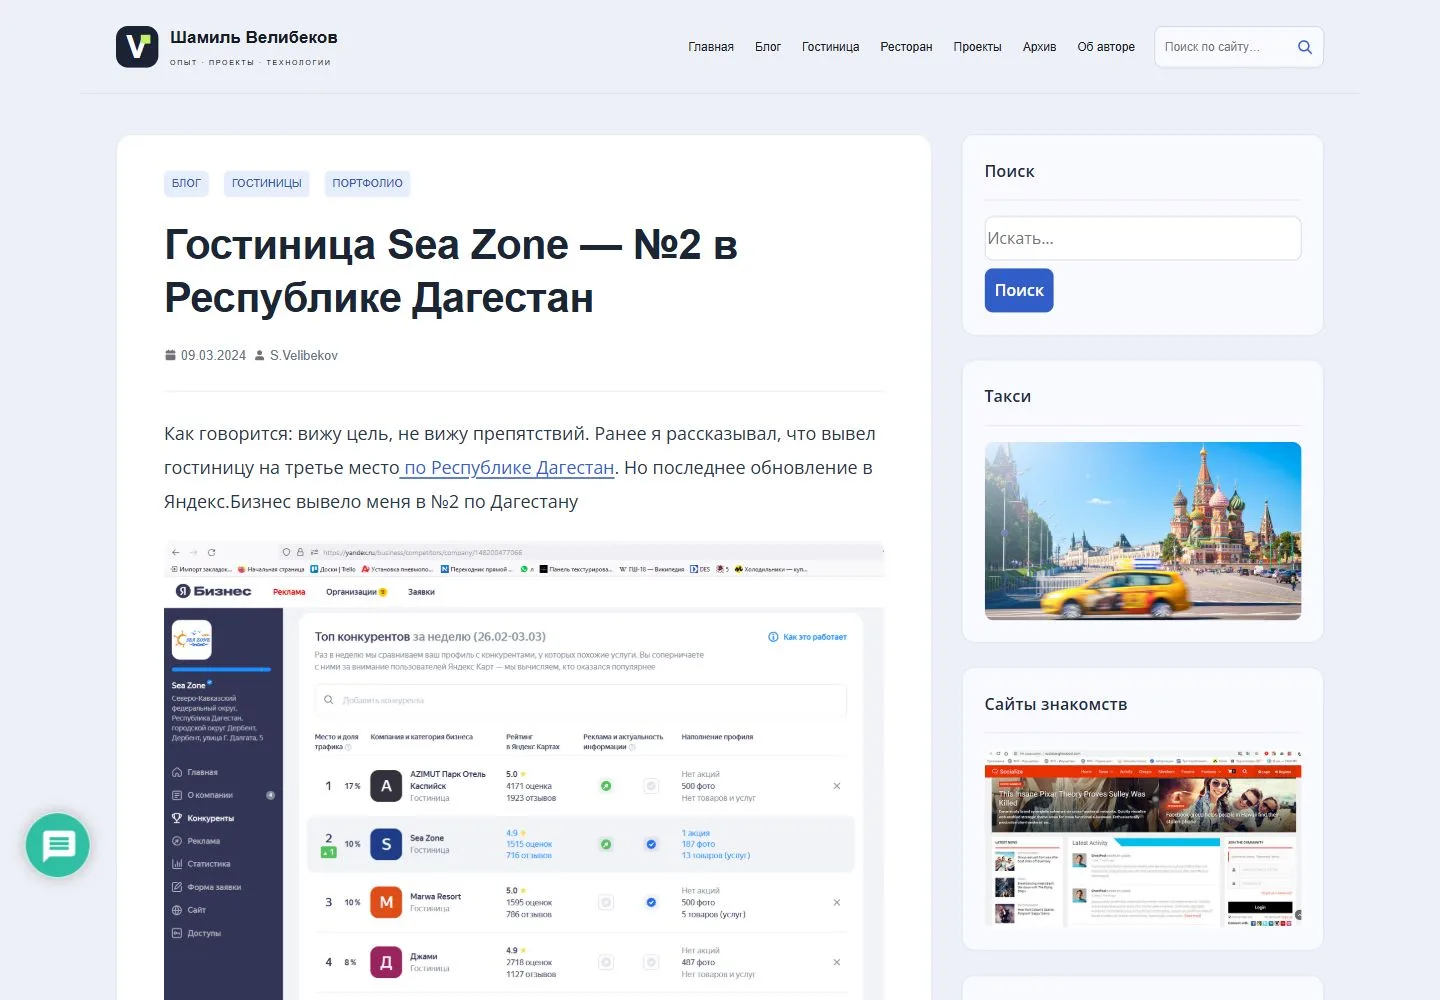Open the Taxi image with Moscow cathedral
This screenshot has height=1000, width=1440.
tap(1143, 531)
